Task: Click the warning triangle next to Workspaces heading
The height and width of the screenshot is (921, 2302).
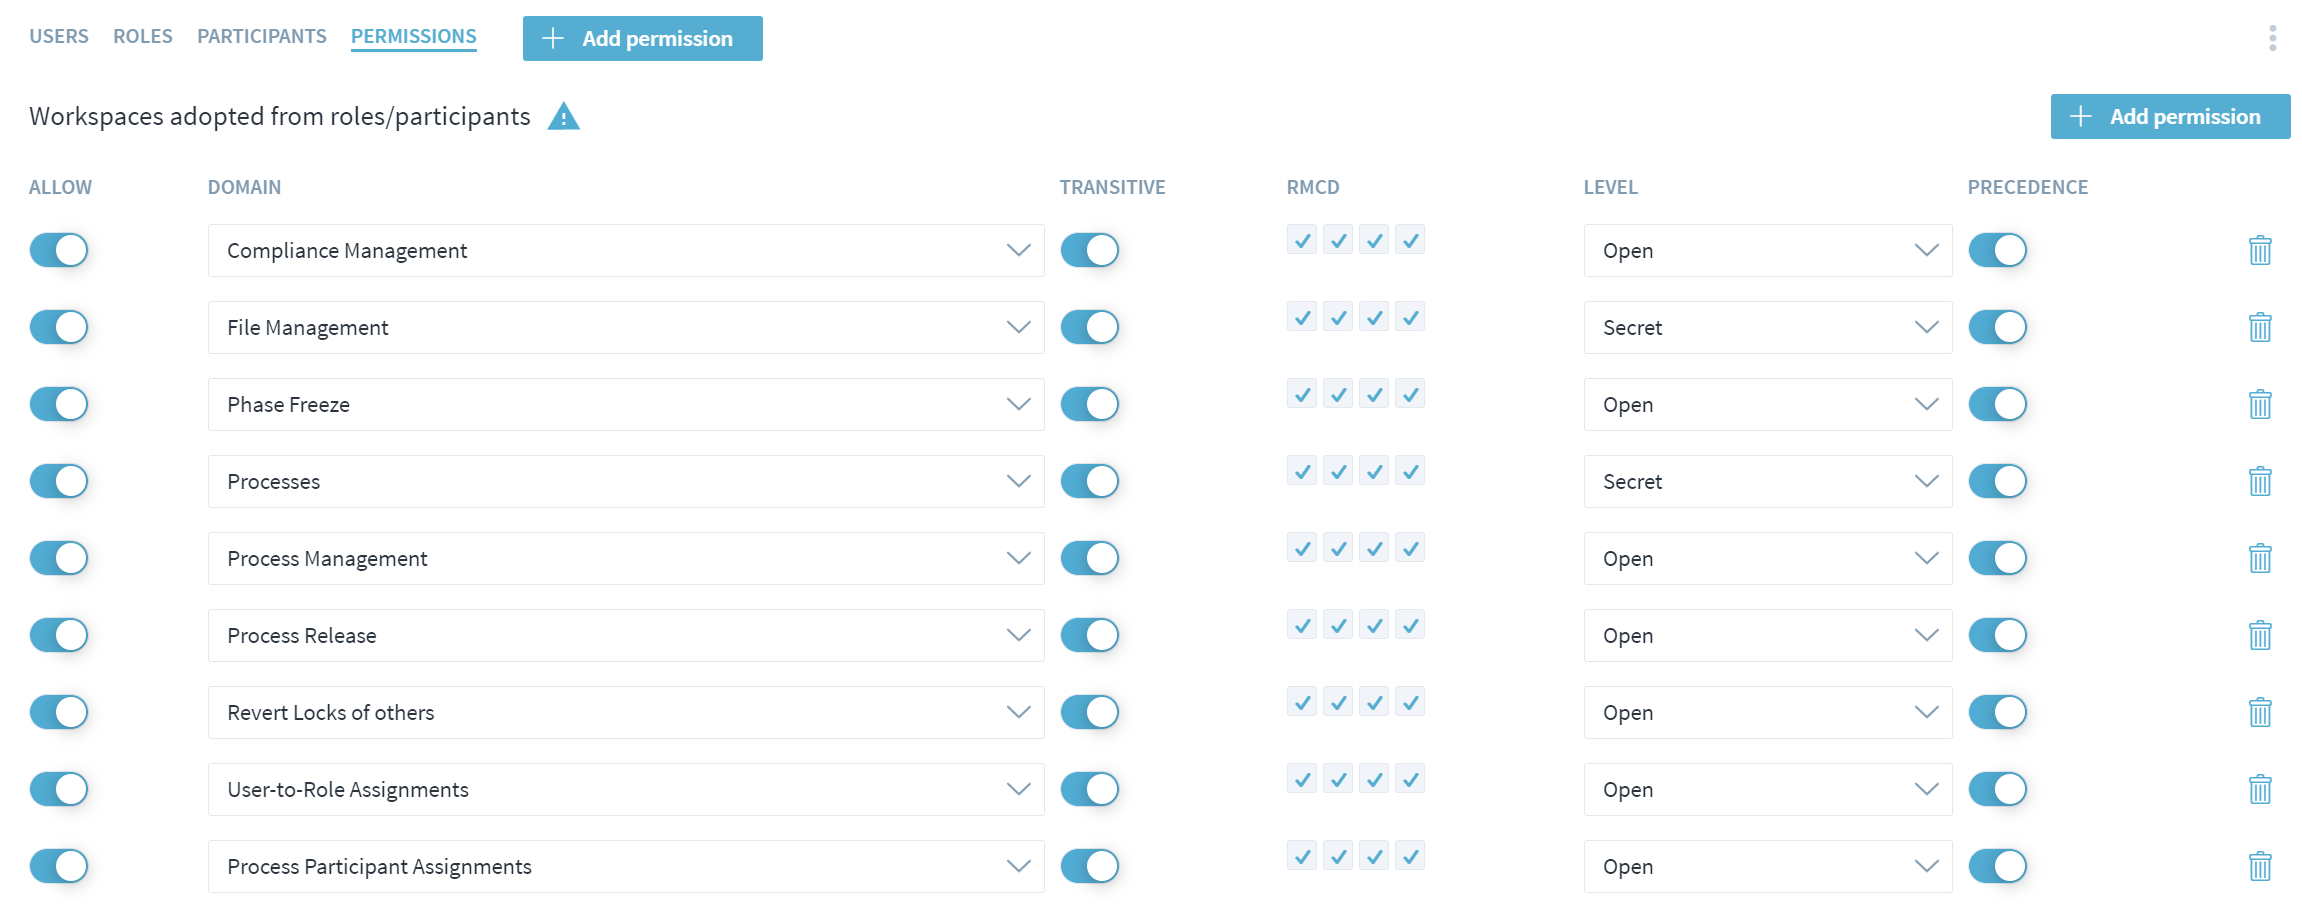Action: click(564, 117)
